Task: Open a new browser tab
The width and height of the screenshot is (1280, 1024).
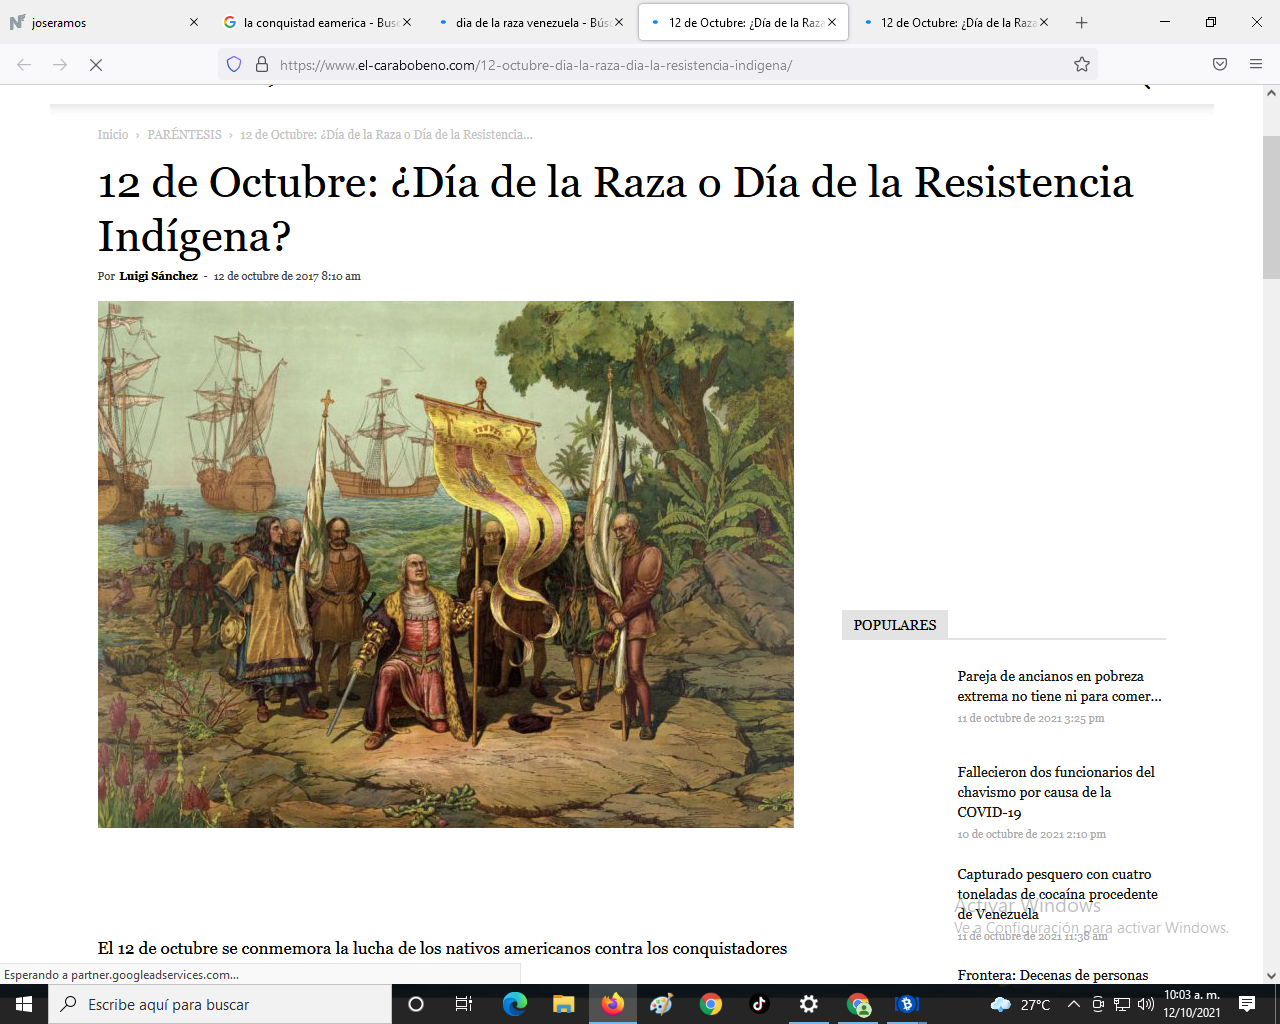Action: [1081, 22]
